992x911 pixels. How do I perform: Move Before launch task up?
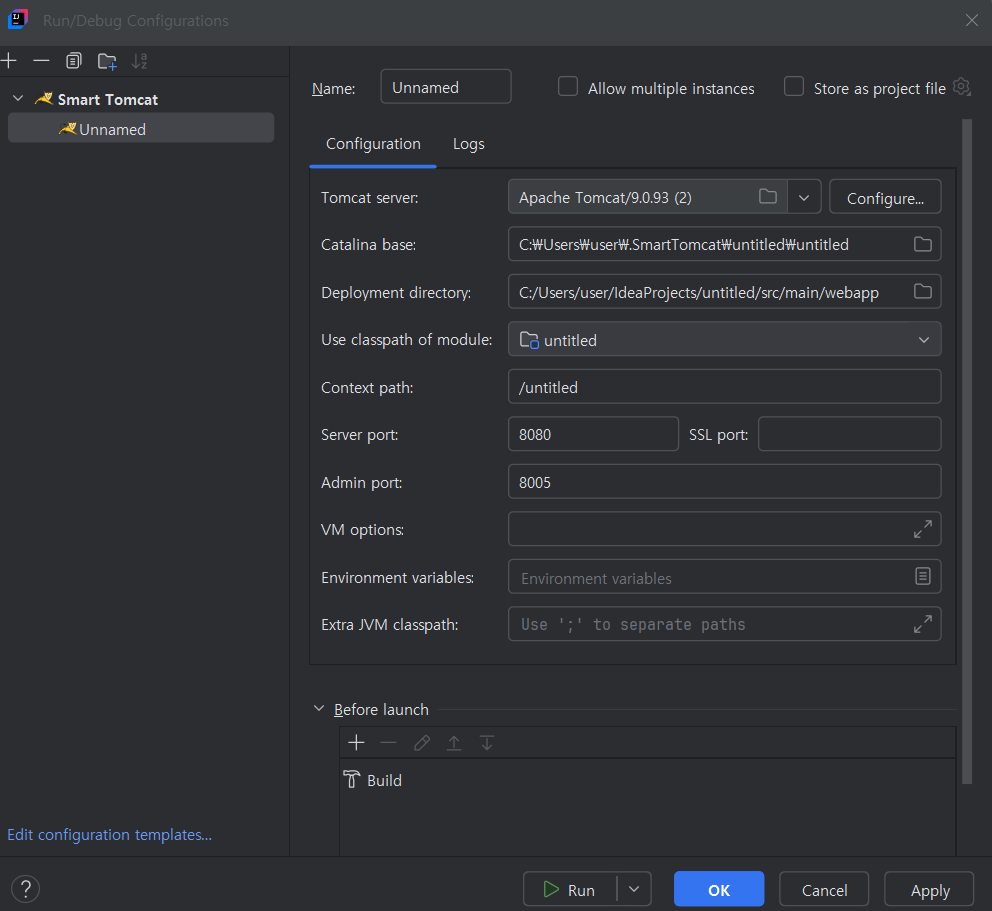point(454,742)
